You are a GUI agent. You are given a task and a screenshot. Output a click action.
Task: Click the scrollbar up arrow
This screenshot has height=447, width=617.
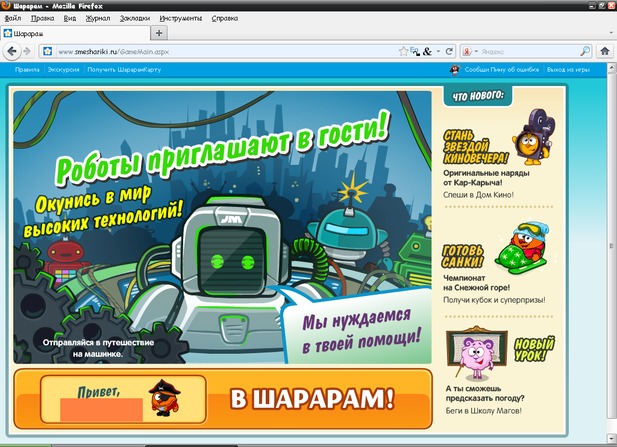pyautogui.click(x=611, y=68)
